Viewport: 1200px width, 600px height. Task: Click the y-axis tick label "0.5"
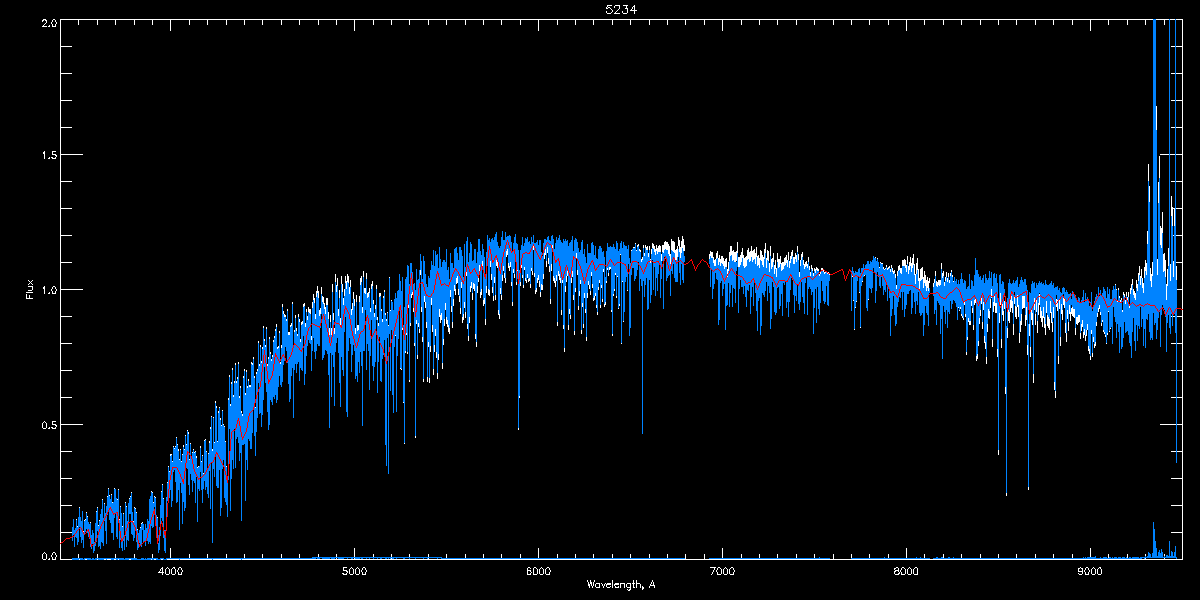tap(47, 424)
